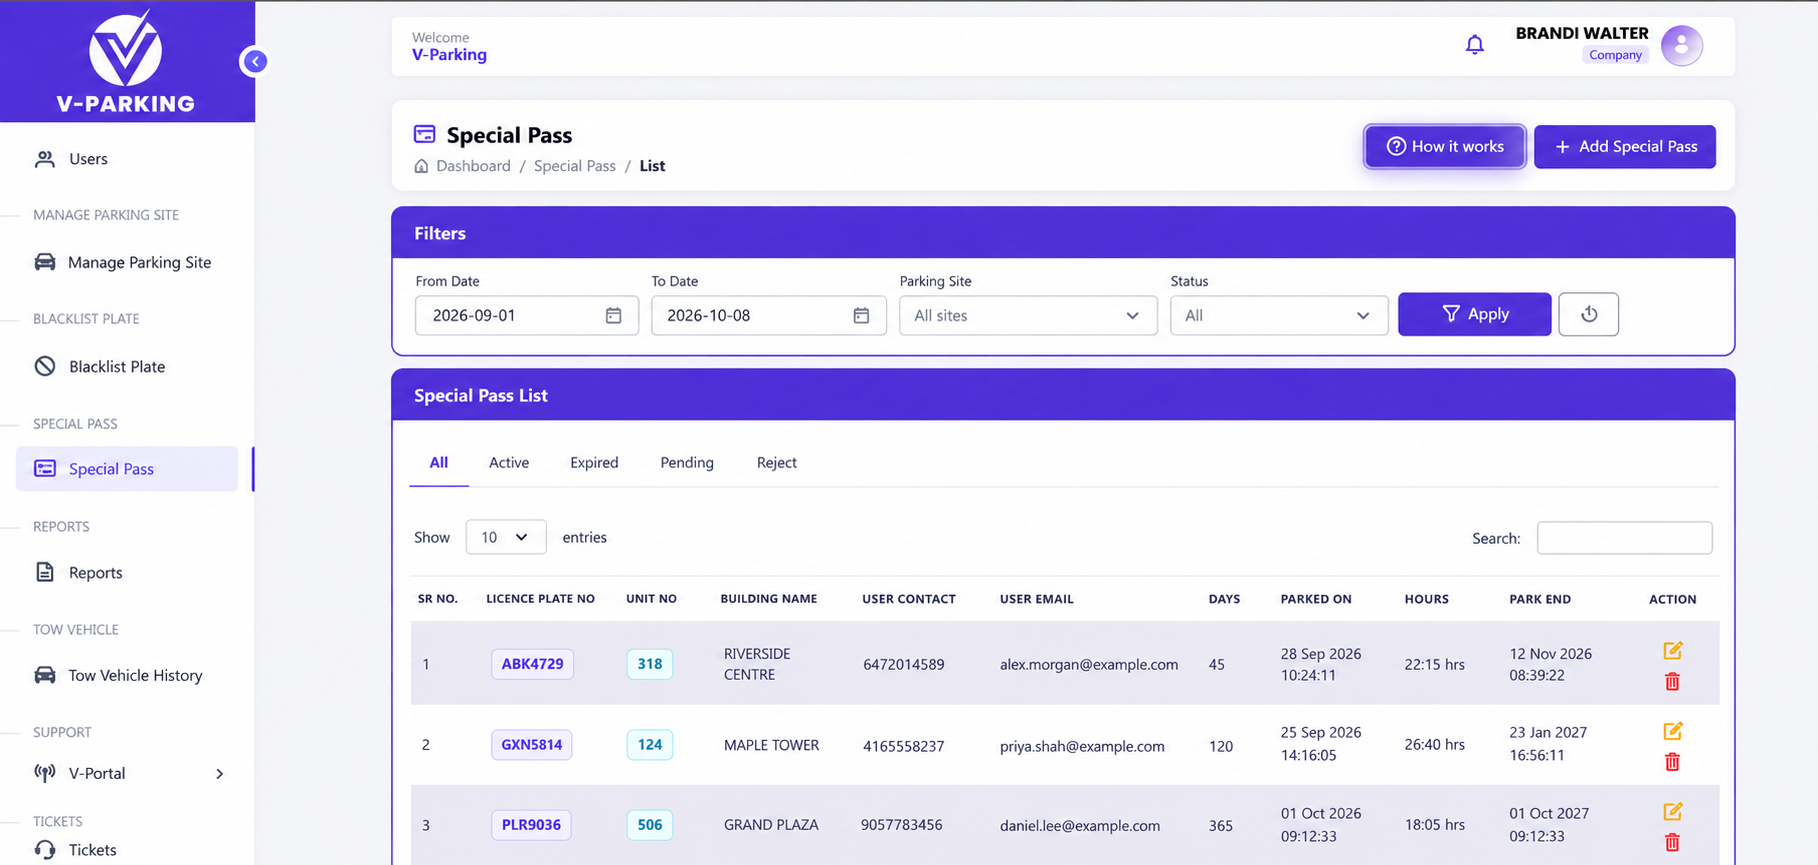1818x865 pixels.
Task: Click unit number badge 506
Action: pos(650,825)
